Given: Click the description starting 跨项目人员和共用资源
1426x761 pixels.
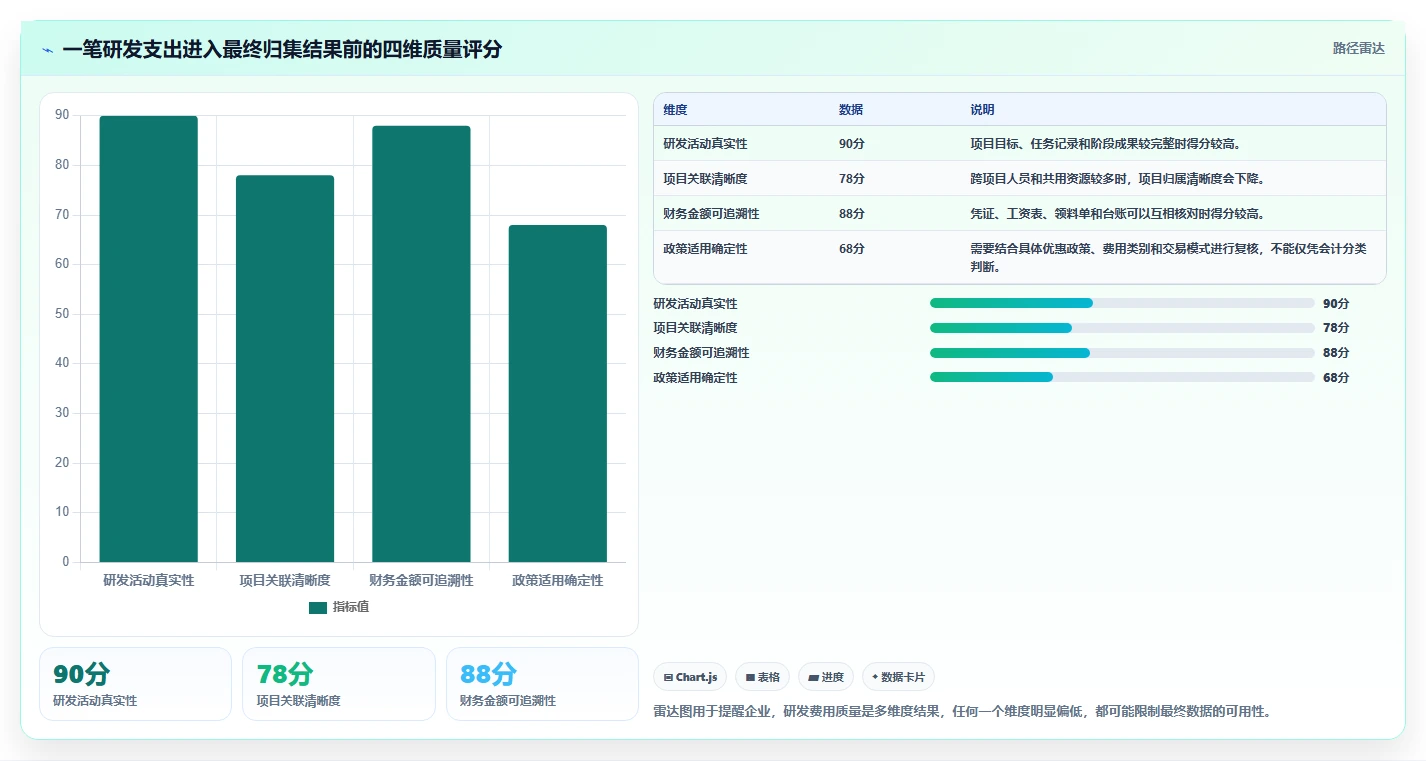Looking at the screenshot, I should [1119, 179].
